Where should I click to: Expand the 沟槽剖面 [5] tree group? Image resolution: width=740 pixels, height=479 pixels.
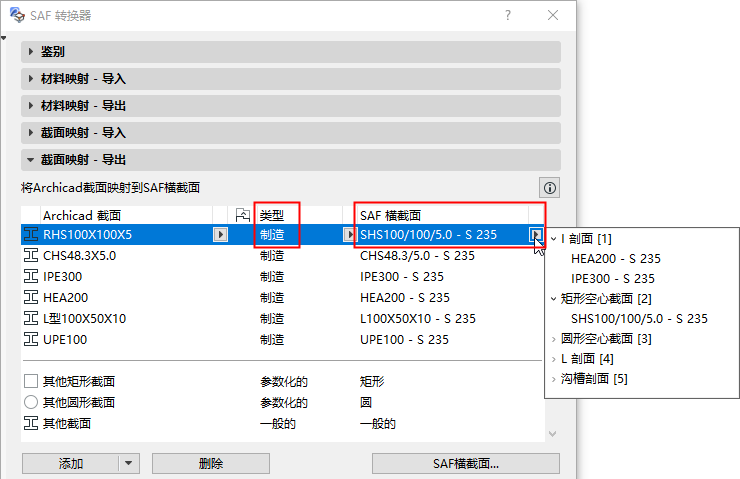tap(554, 379)
